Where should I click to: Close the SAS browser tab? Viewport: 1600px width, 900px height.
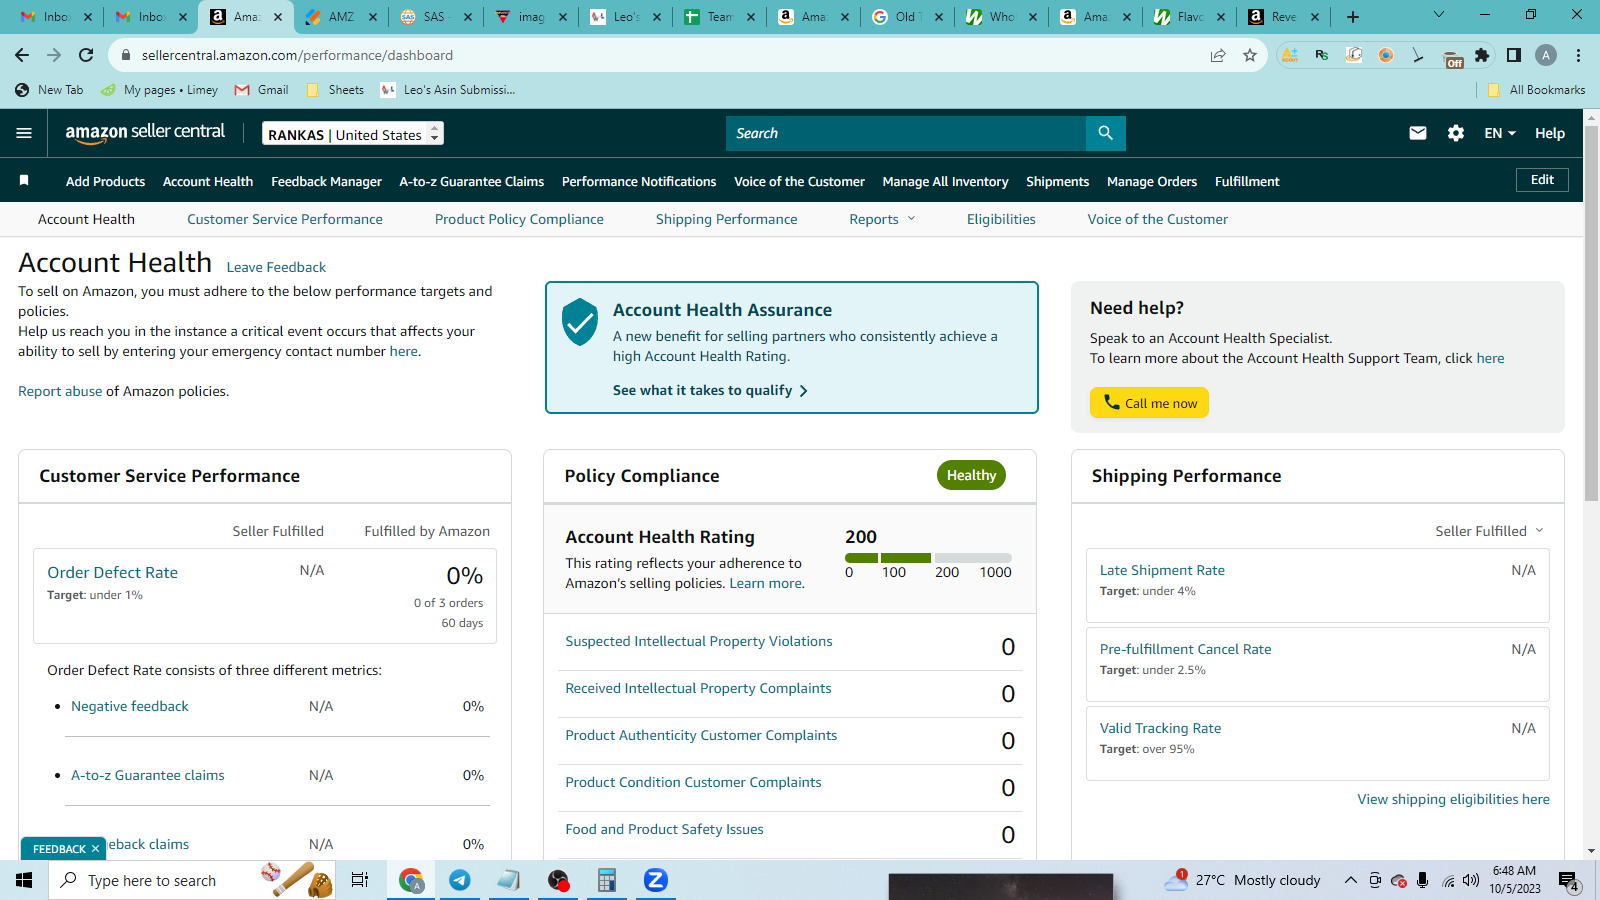point(468,17)
